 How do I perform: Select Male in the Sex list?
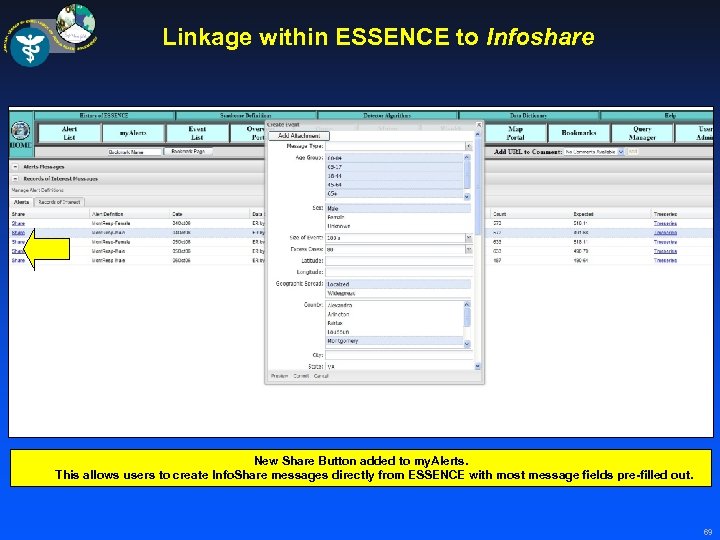(x=398, y=208)
